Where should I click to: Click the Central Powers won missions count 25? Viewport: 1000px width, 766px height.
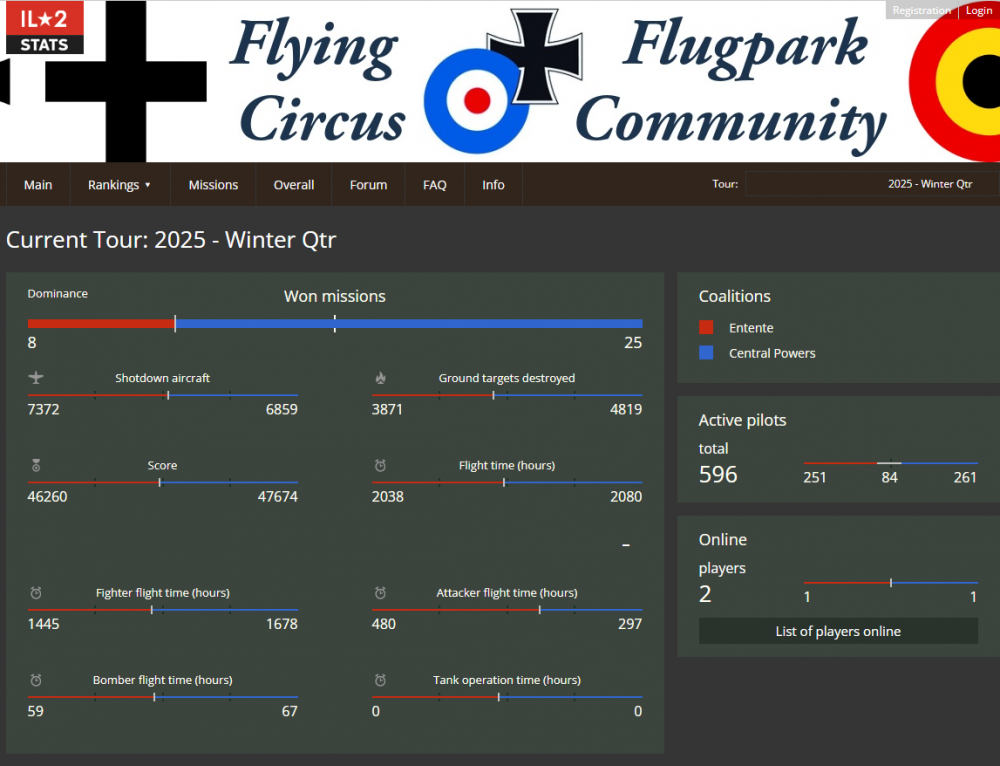click(633, 343)
